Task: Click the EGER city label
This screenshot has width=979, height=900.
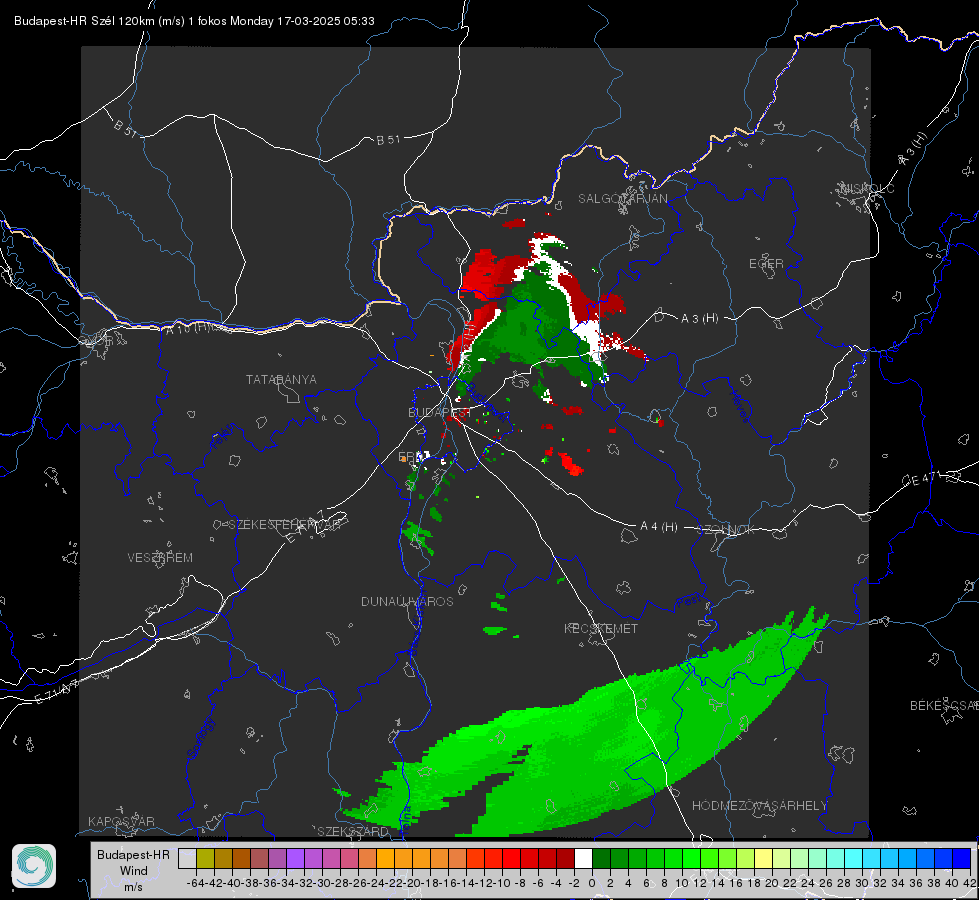Action: coord(766,264)
